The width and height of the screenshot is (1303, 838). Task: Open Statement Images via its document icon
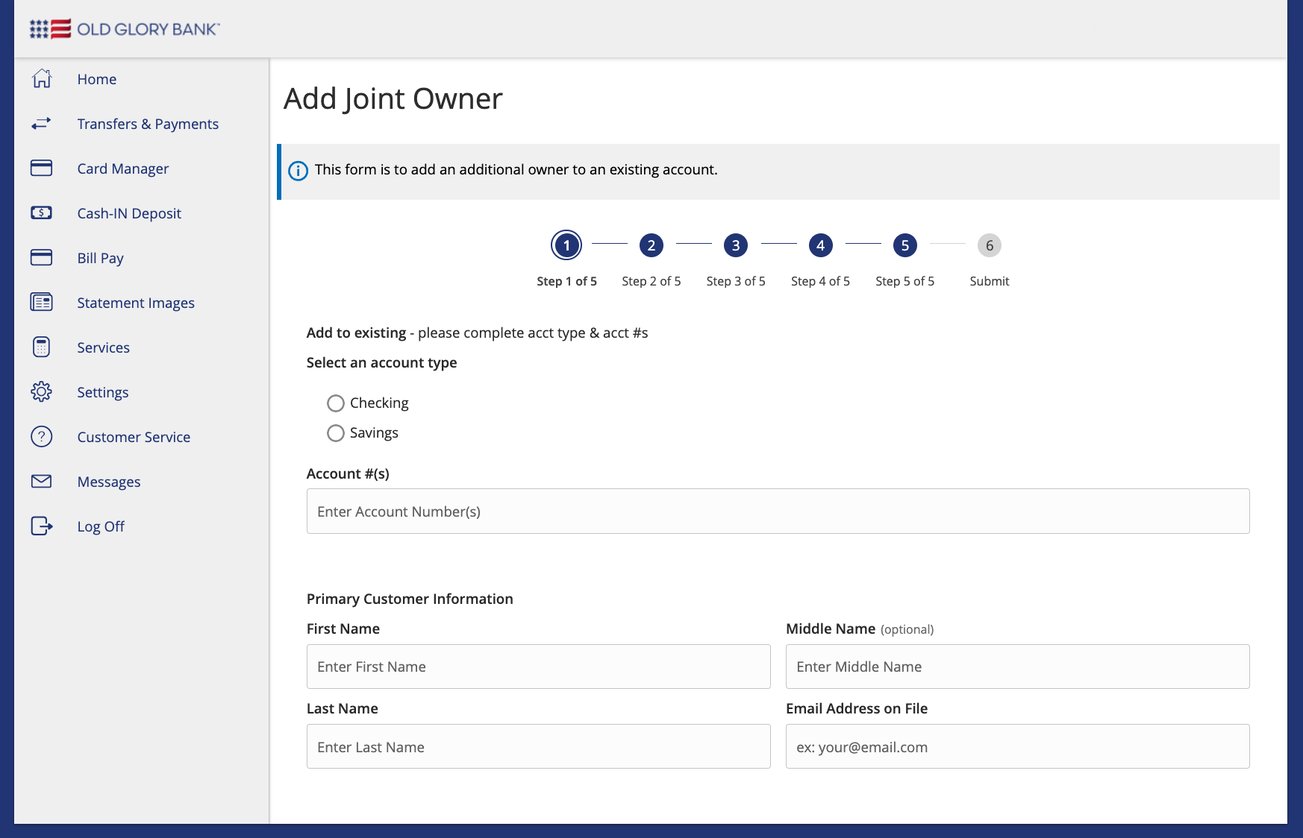point(41,301)
